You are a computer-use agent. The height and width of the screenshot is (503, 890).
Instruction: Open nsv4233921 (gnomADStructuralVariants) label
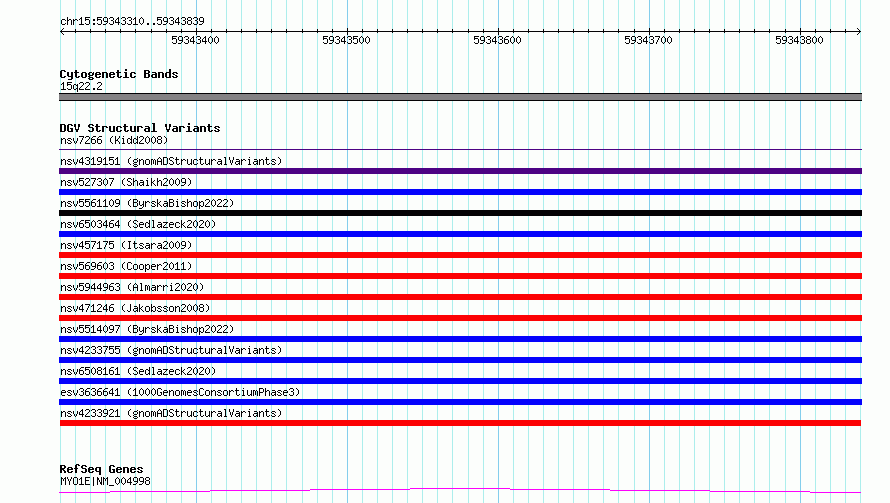[x=171, y=413]
